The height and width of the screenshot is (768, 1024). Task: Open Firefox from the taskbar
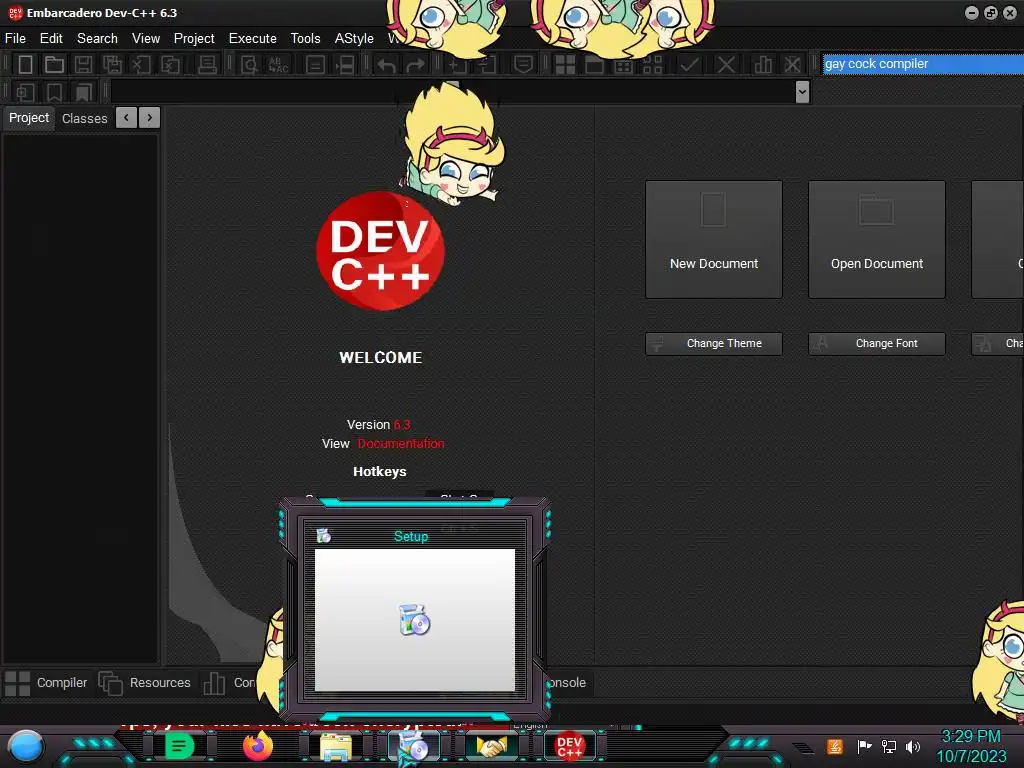(x=257, y=746)
